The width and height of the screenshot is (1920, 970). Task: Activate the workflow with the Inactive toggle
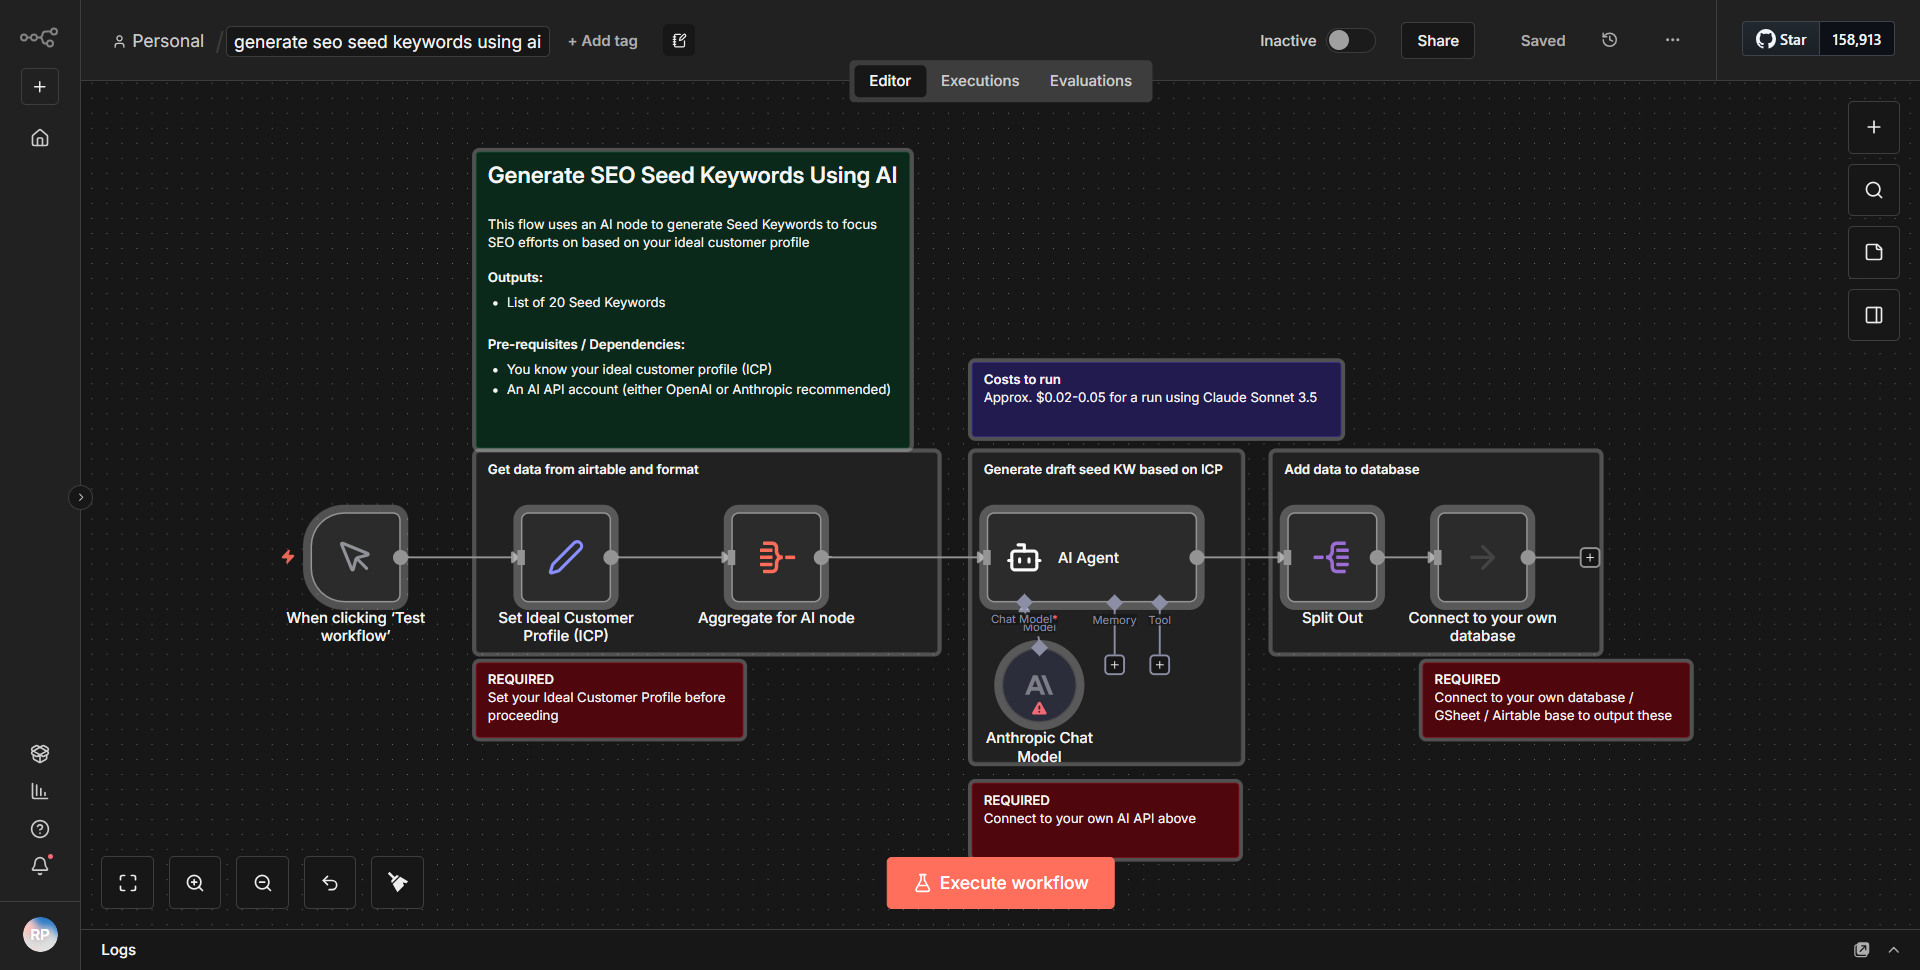[x=1349, y=40]
